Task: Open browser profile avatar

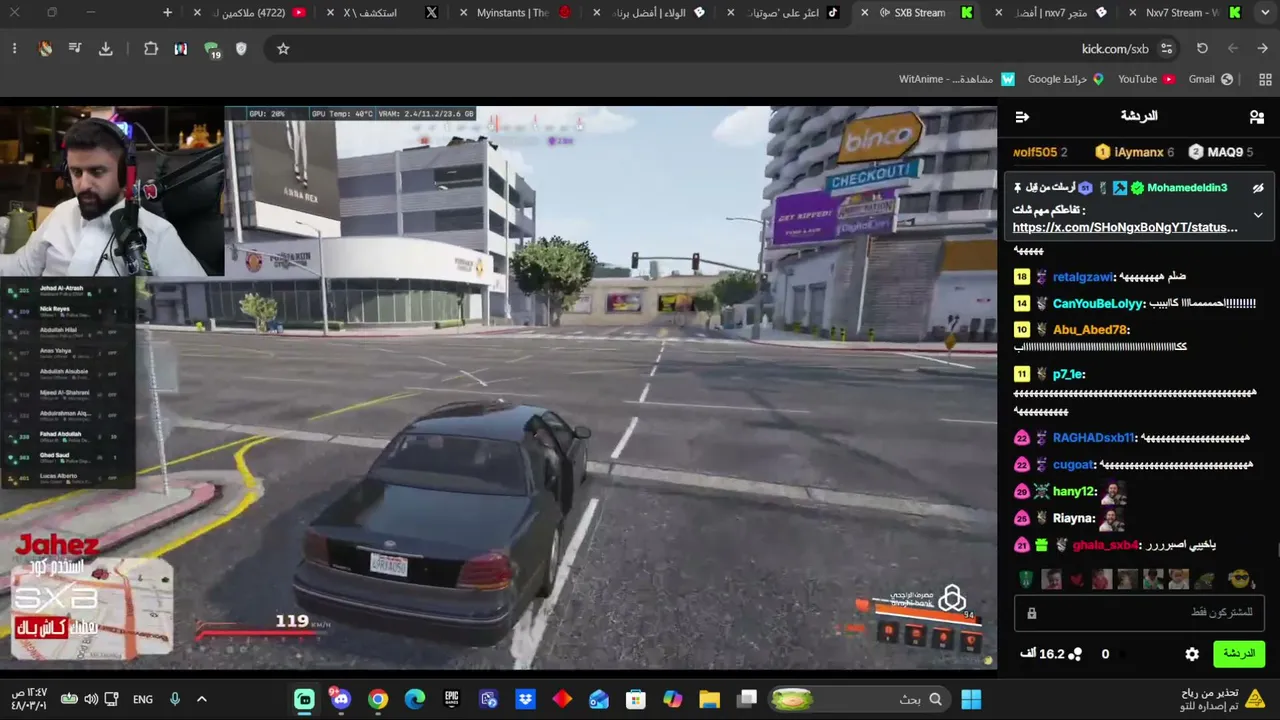Action: point(45,49)
